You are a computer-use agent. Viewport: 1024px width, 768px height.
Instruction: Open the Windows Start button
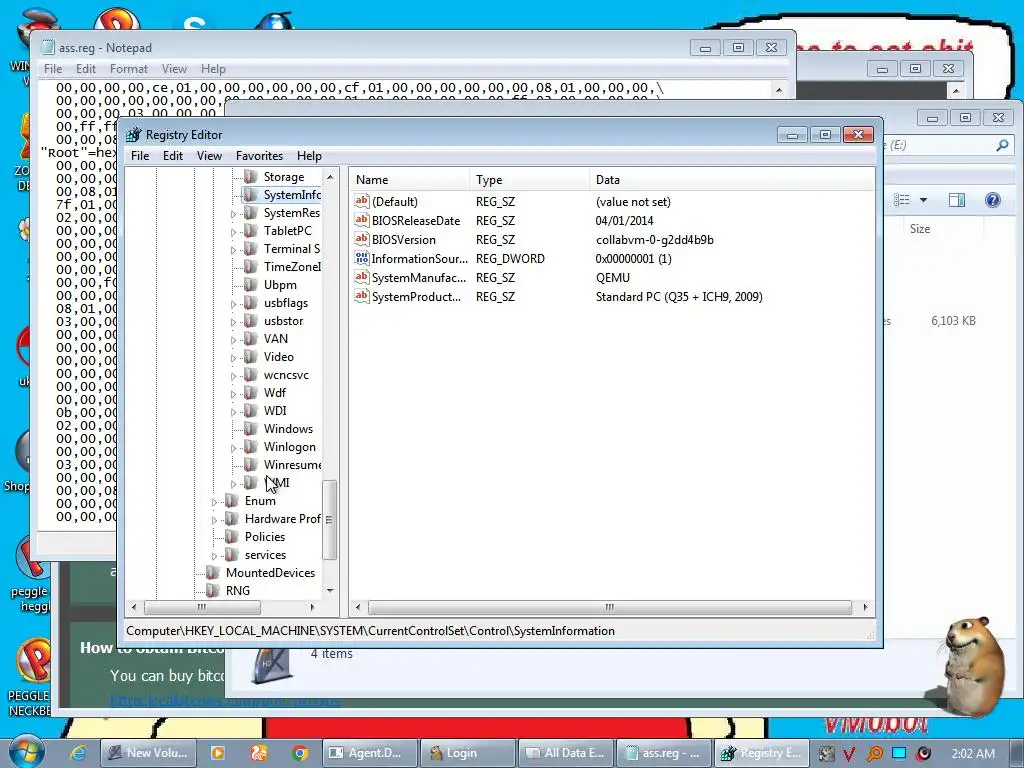[x=26, y=752]
